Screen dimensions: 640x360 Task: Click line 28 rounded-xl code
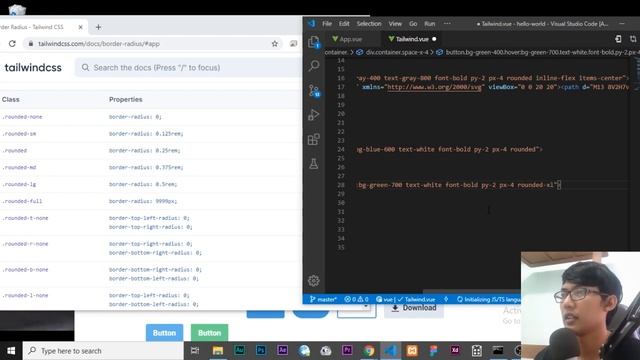coord(537,185)
